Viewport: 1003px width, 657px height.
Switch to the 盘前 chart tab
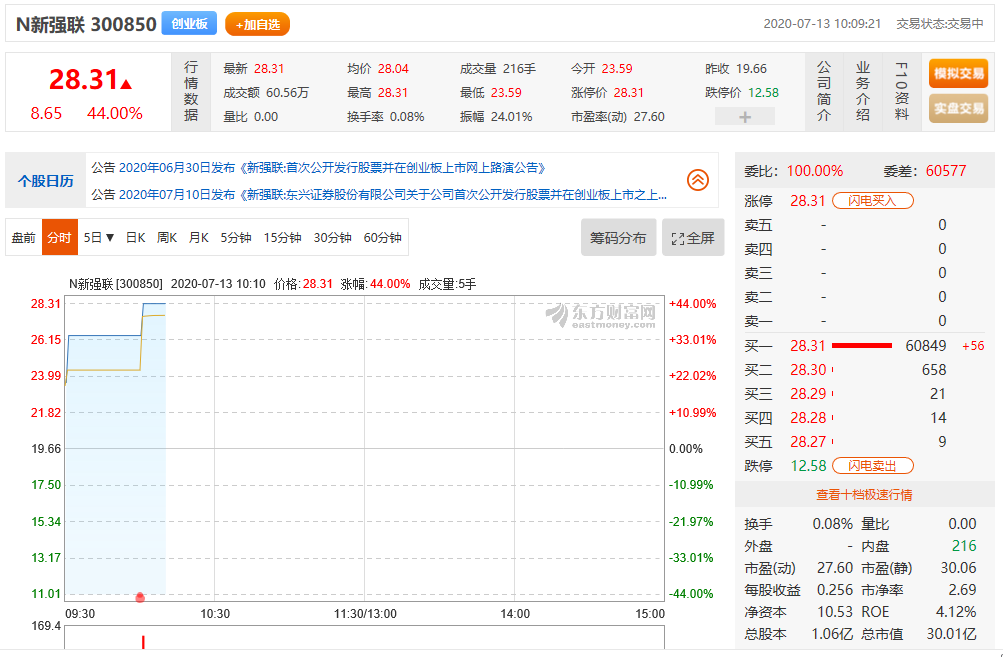[x=24, y=237]
